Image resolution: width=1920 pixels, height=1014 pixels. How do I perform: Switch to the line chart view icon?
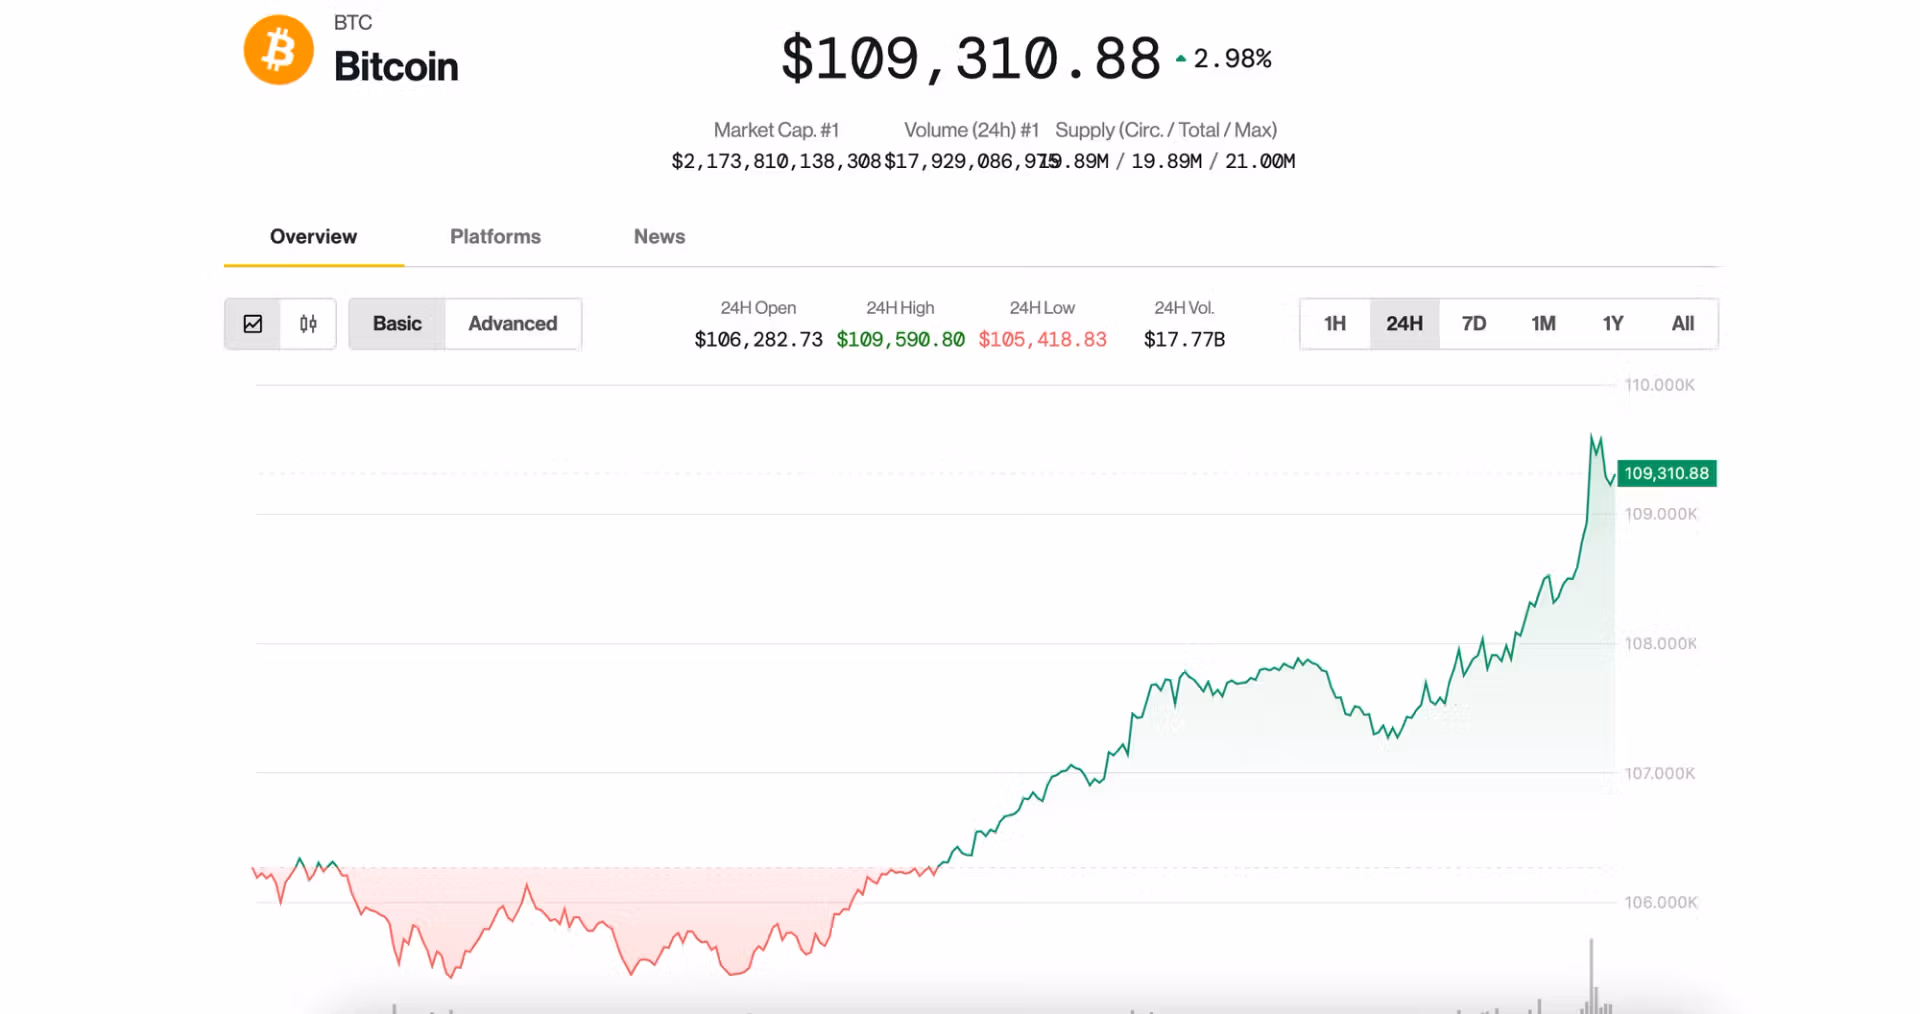253,324
